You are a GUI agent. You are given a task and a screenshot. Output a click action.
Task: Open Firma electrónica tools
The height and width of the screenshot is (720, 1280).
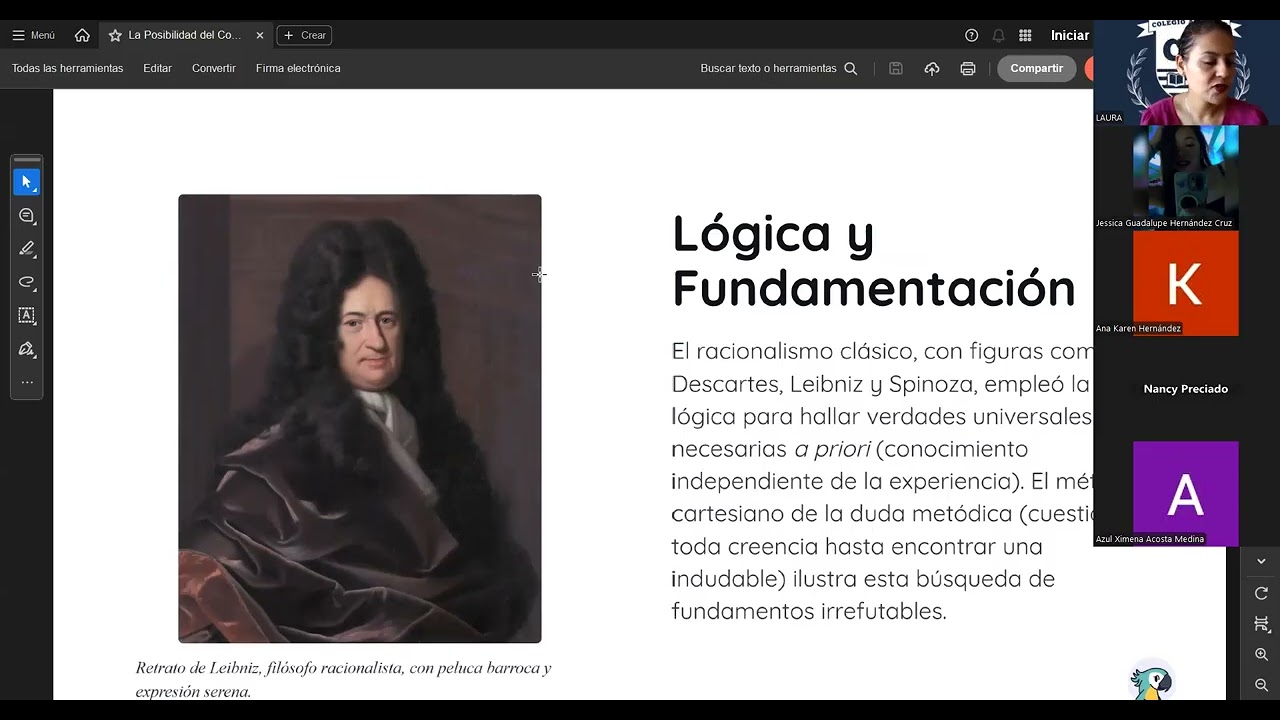[x=298, y=68]
